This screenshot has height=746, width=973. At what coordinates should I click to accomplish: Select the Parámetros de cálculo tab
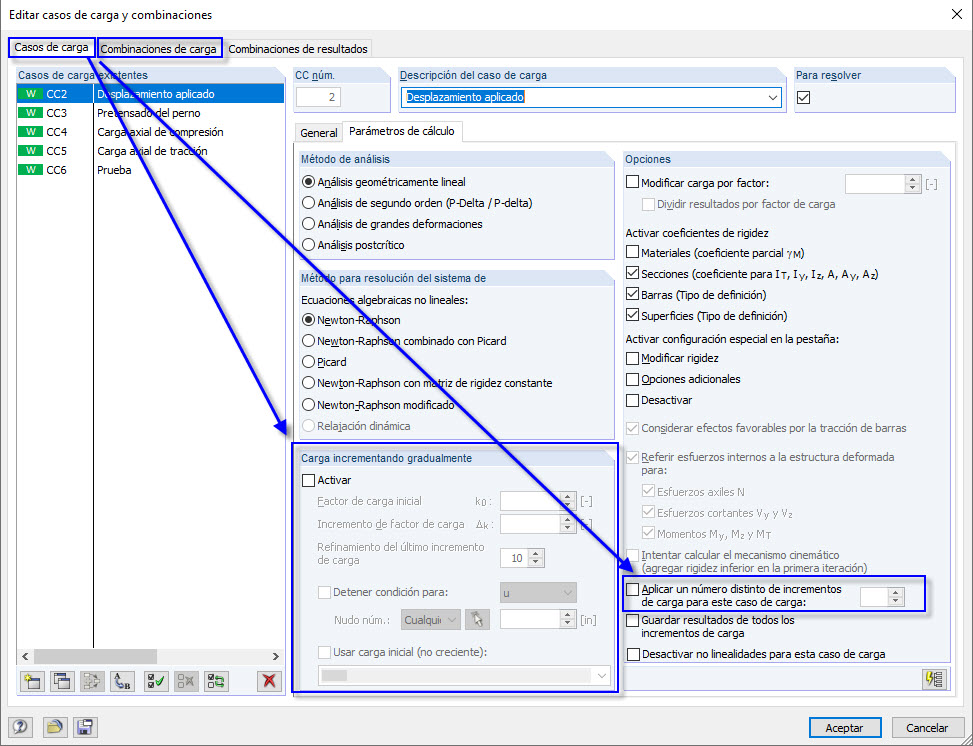pos(401,131)
